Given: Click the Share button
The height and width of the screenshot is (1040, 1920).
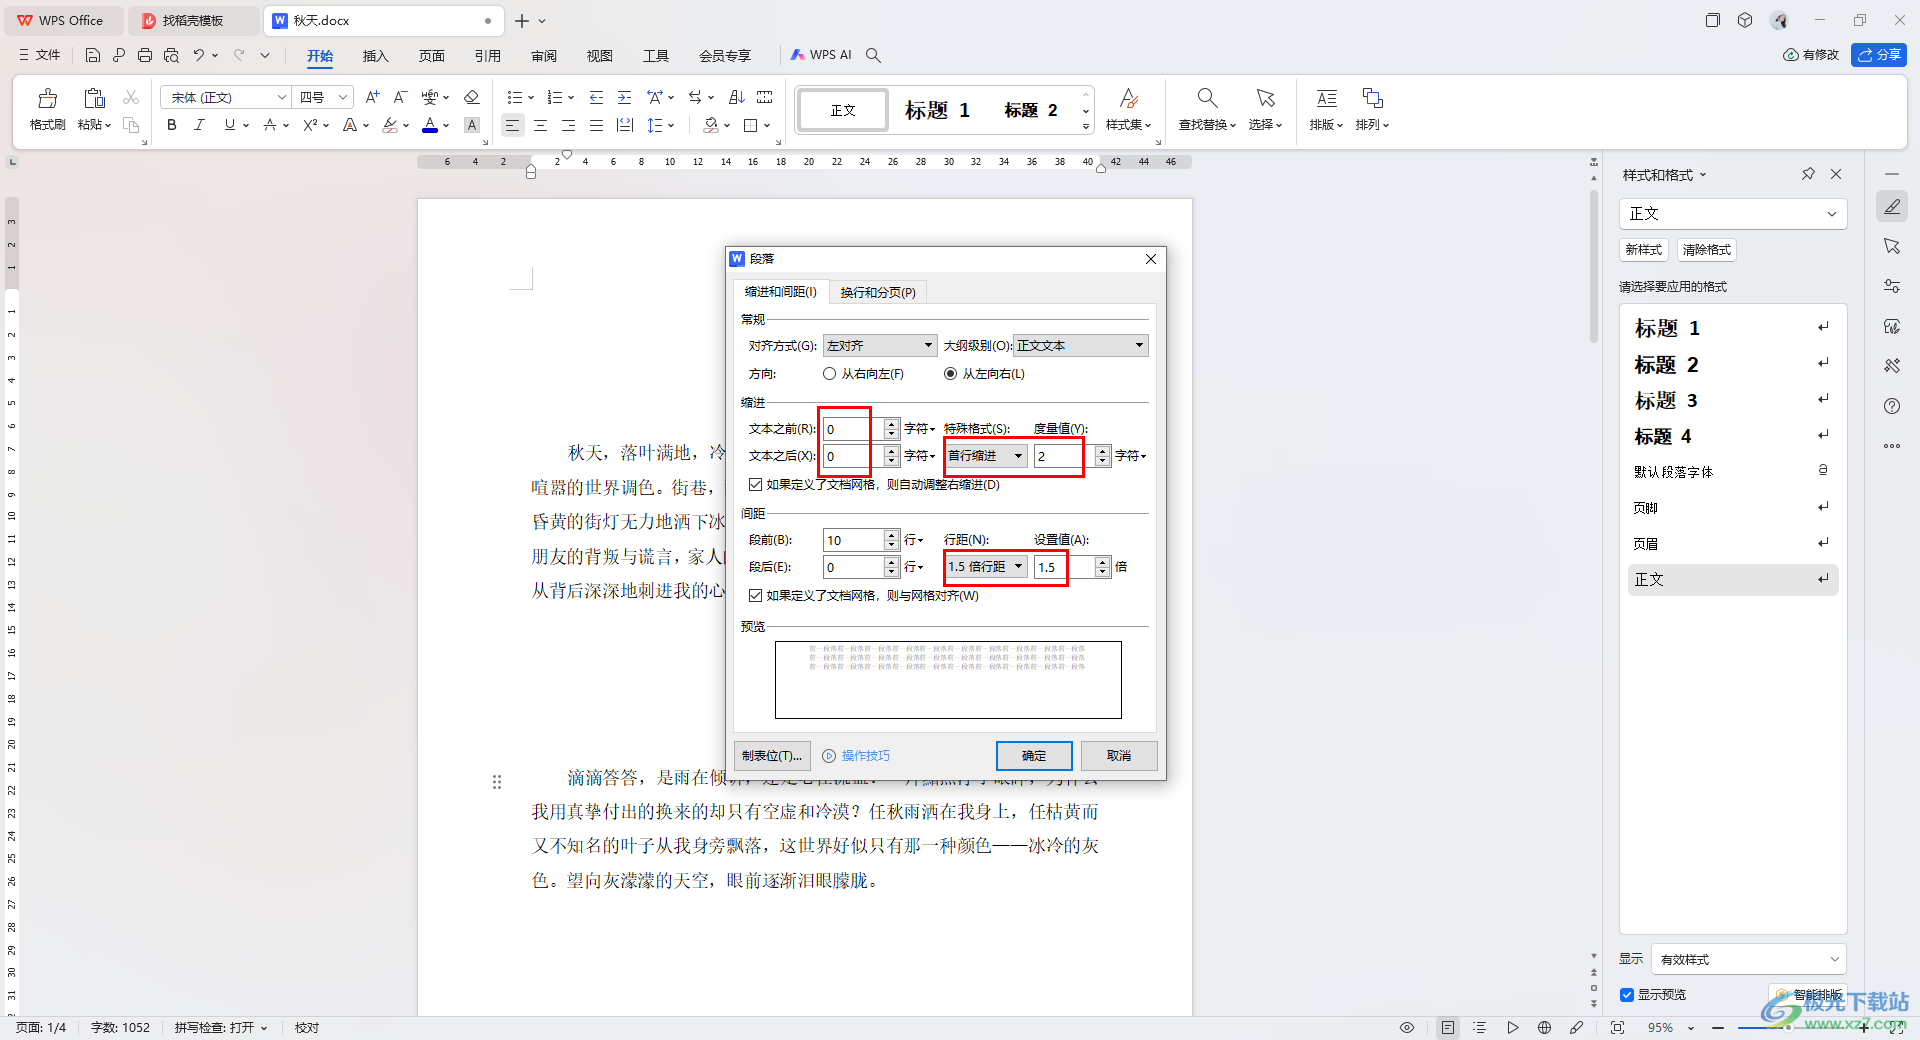Looking at the screenshot, I should (x=1878, y=55).
